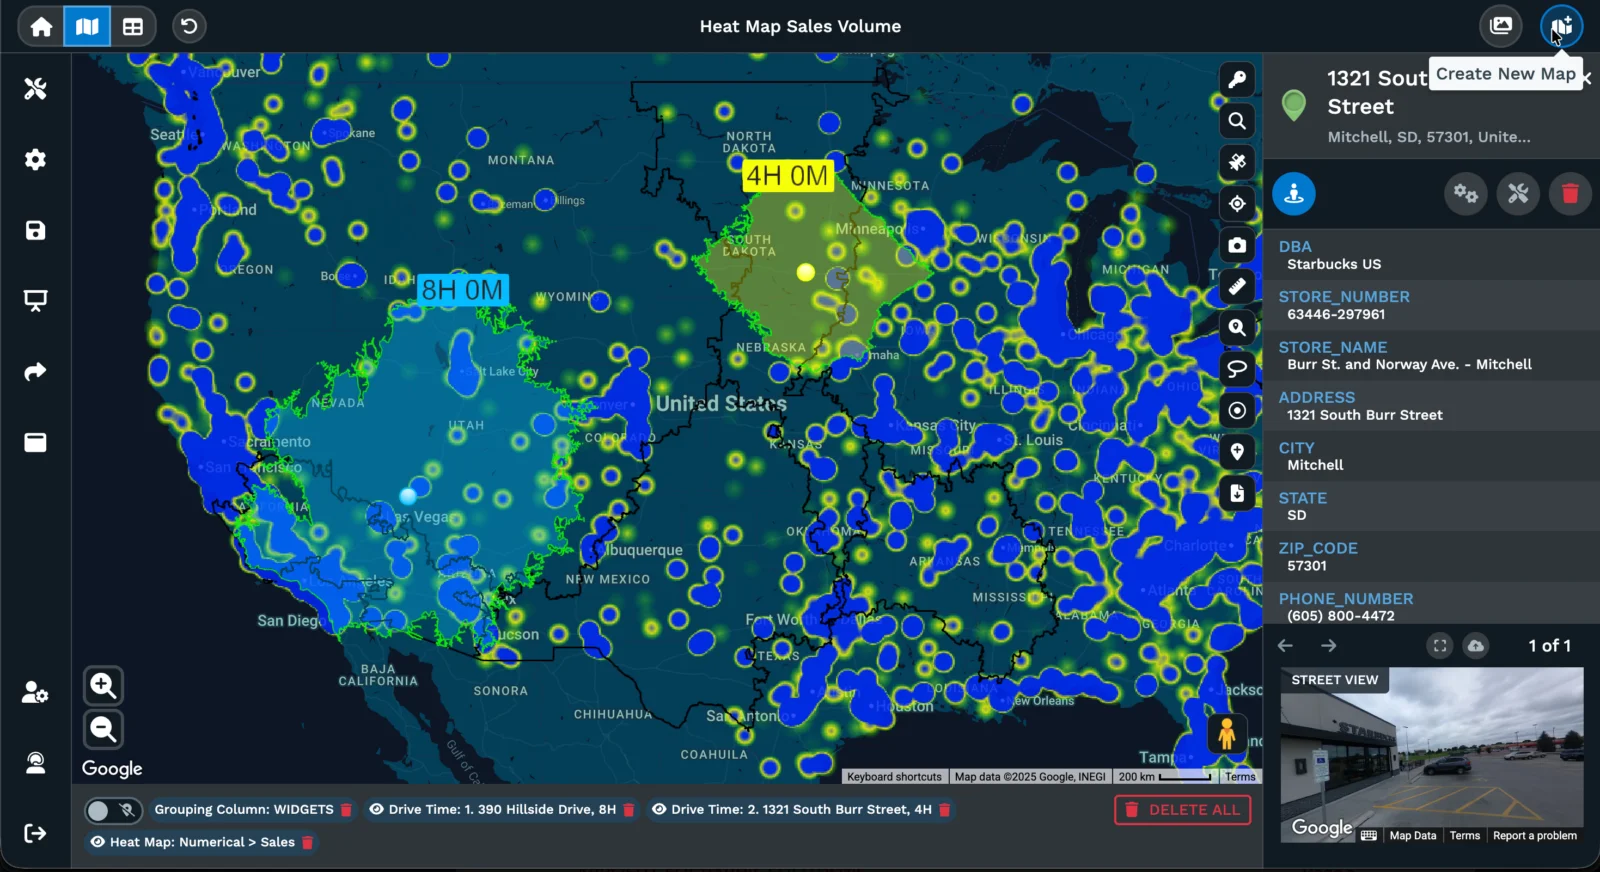Image resolution: width=1600 pixels, height=872 pixels.
Task: Open presentation mode icon in sidebar
Action: 36,301
